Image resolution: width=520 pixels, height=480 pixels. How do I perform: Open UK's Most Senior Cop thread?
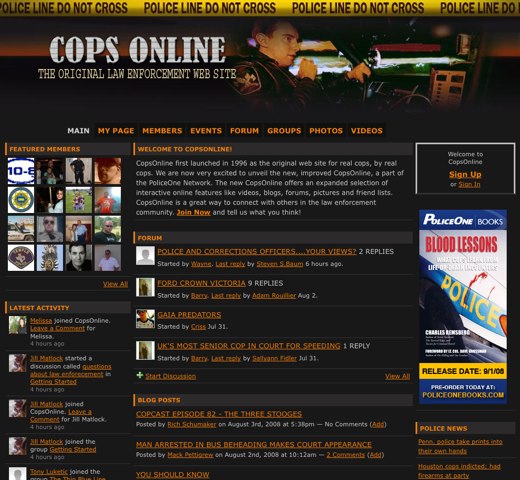[x=249, y=346]
